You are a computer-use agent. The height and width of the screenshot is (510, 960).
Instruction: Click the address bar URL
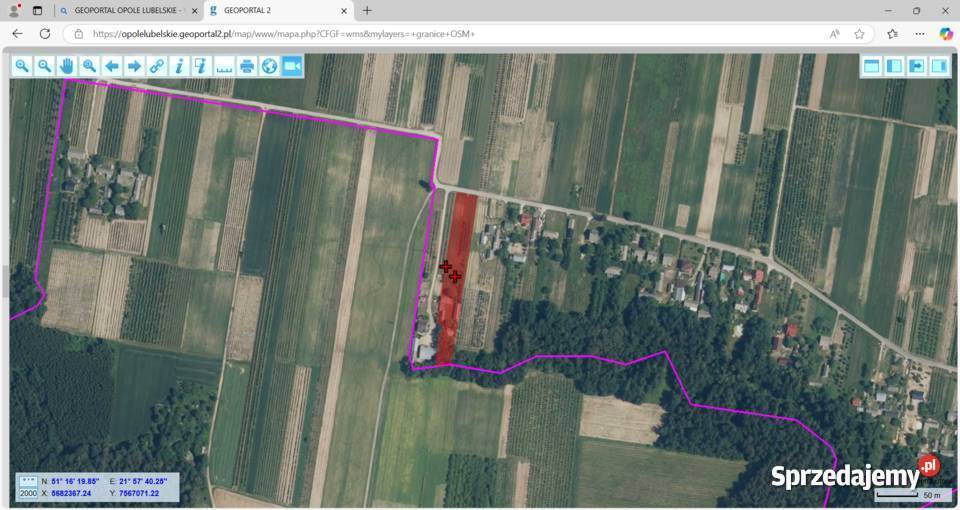(x=283, y=34)
